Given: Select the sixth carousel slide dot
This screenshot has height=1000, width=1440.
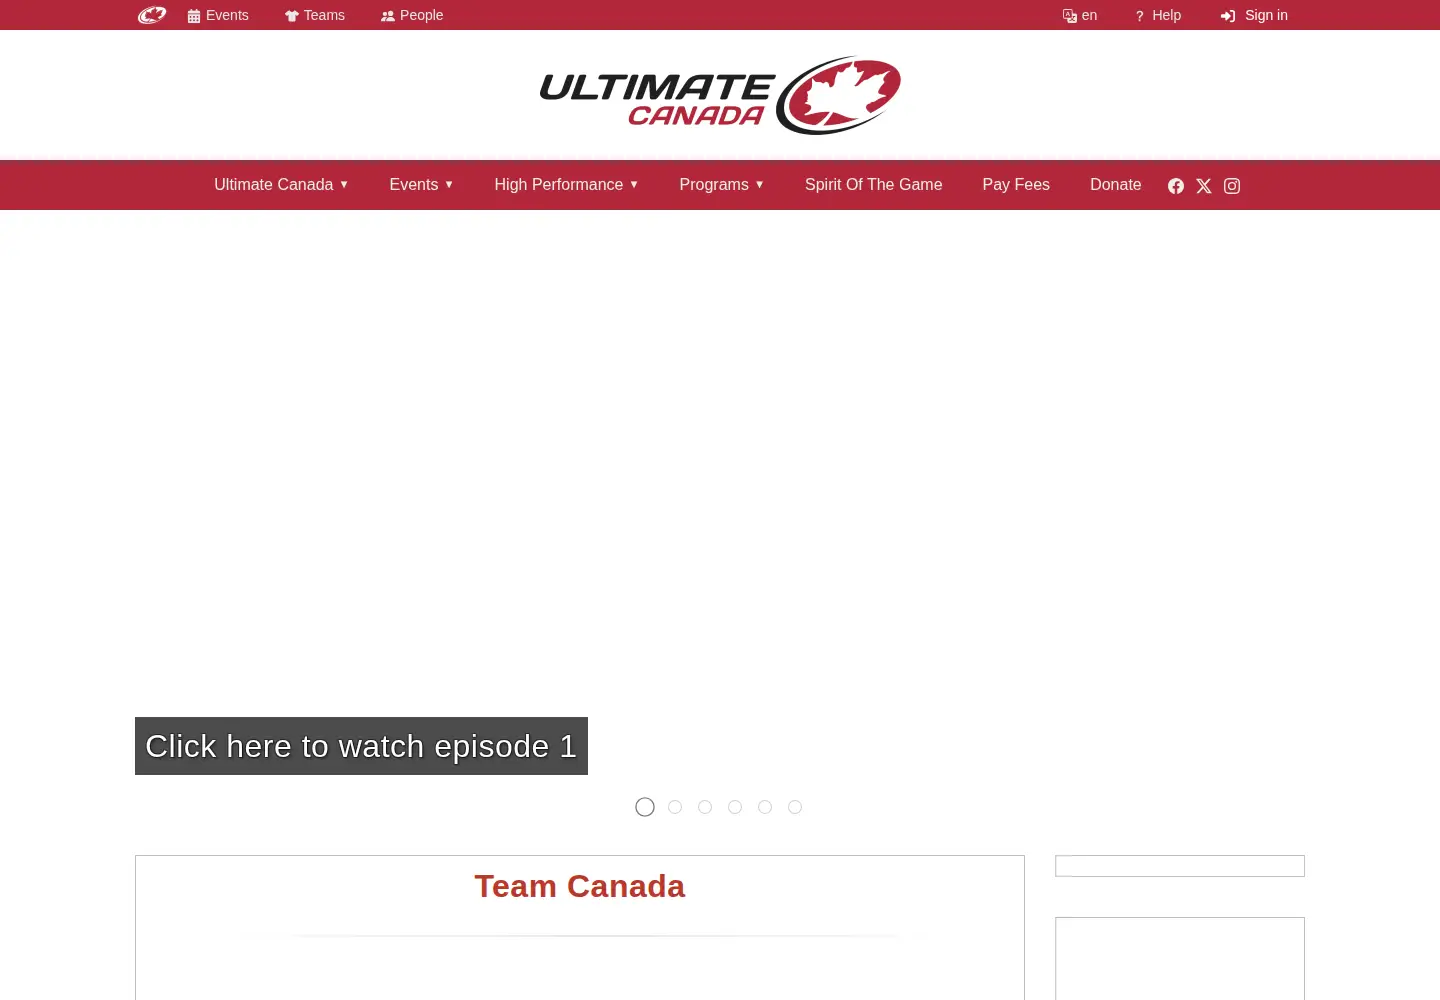Looking at the screenshot, I should point(795,807).
